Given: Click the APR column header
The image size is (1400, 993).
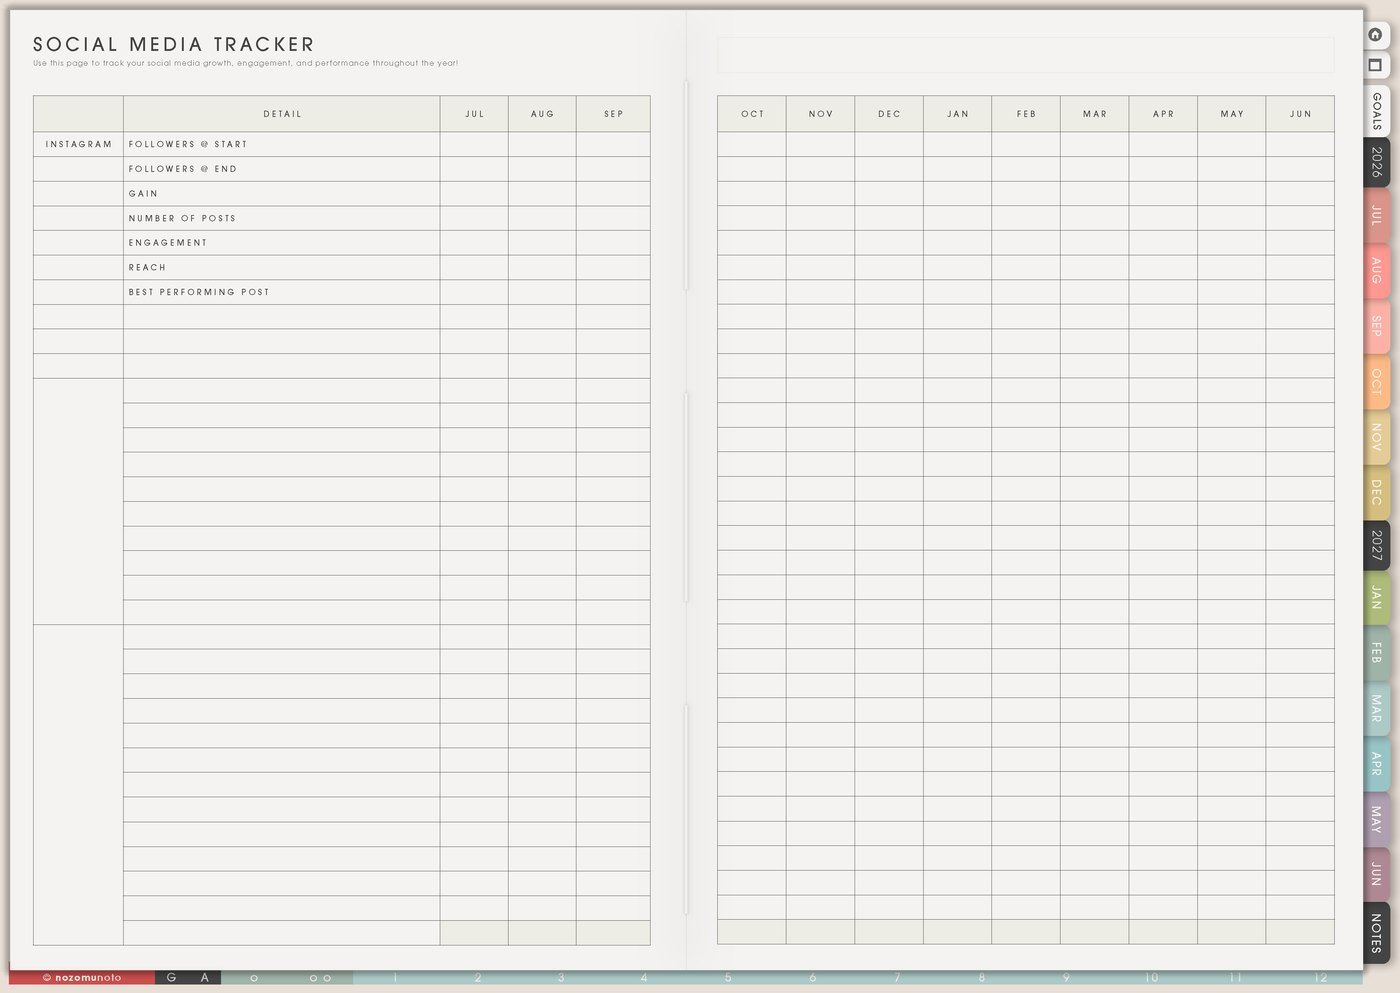Looking at the screenshot, I should tap(1163, 114).
